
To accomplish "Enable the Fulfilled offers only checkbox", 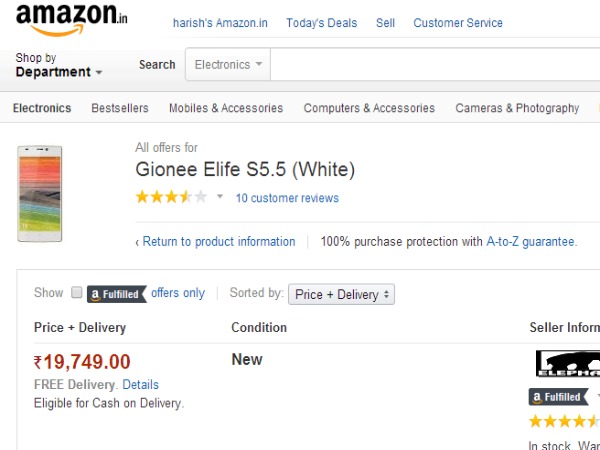I will pyautogui.click(x=76, y=293).
